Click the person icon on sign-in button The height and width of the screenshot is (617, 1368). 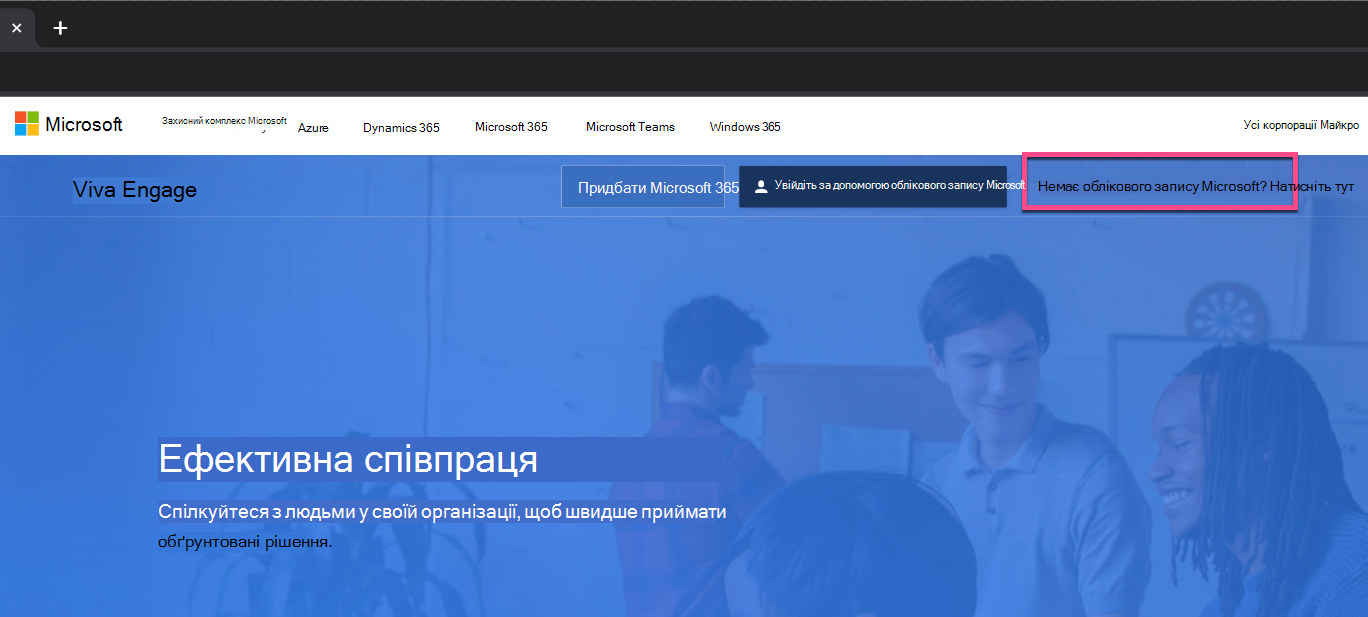(x=761, y=187)
